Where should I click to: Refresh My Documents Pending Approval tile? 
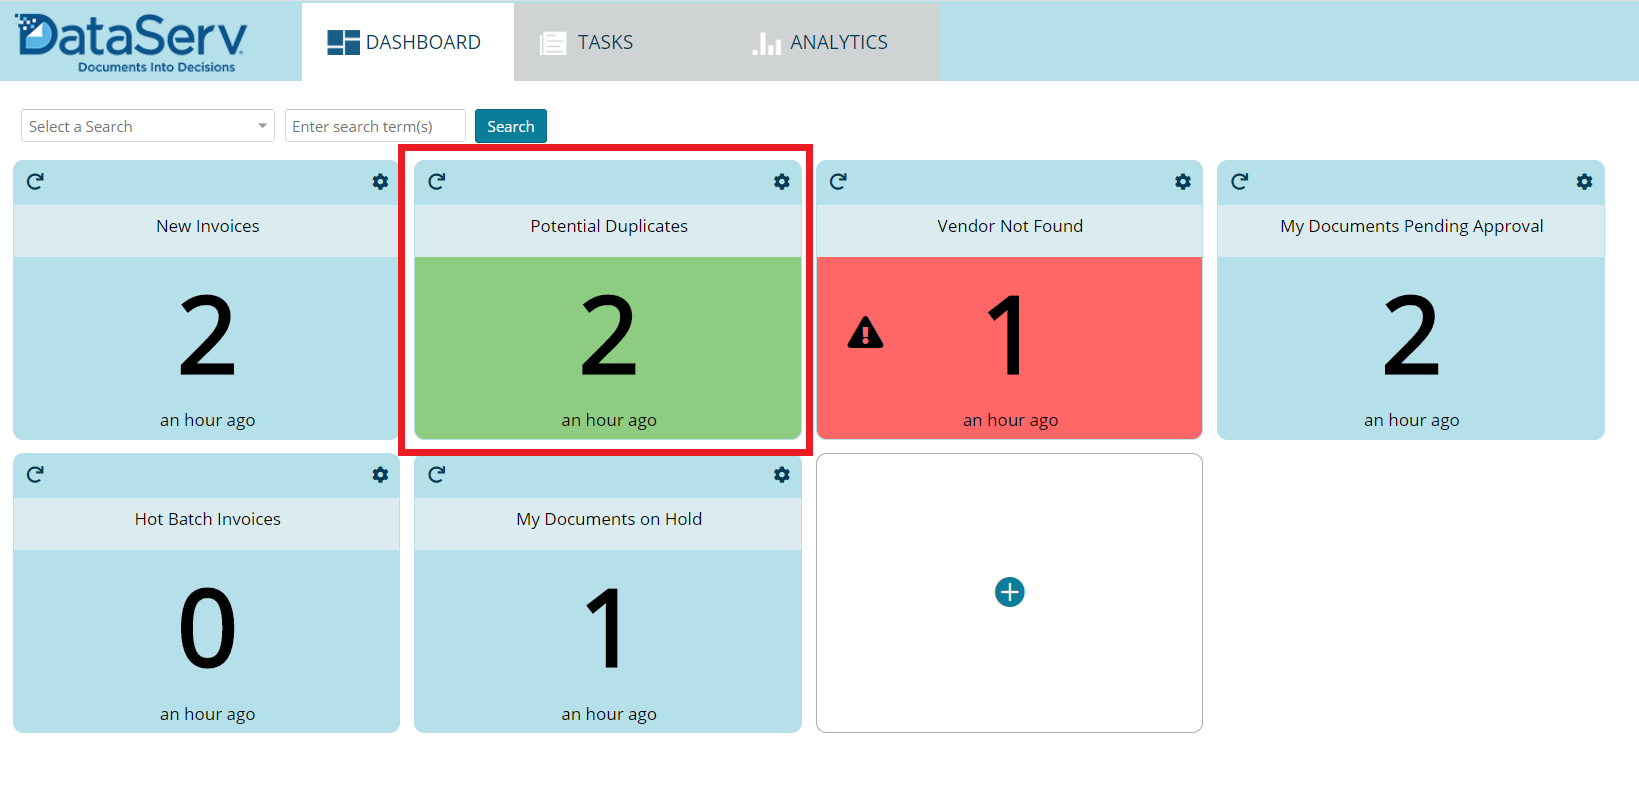click(x=1240, y=181)
